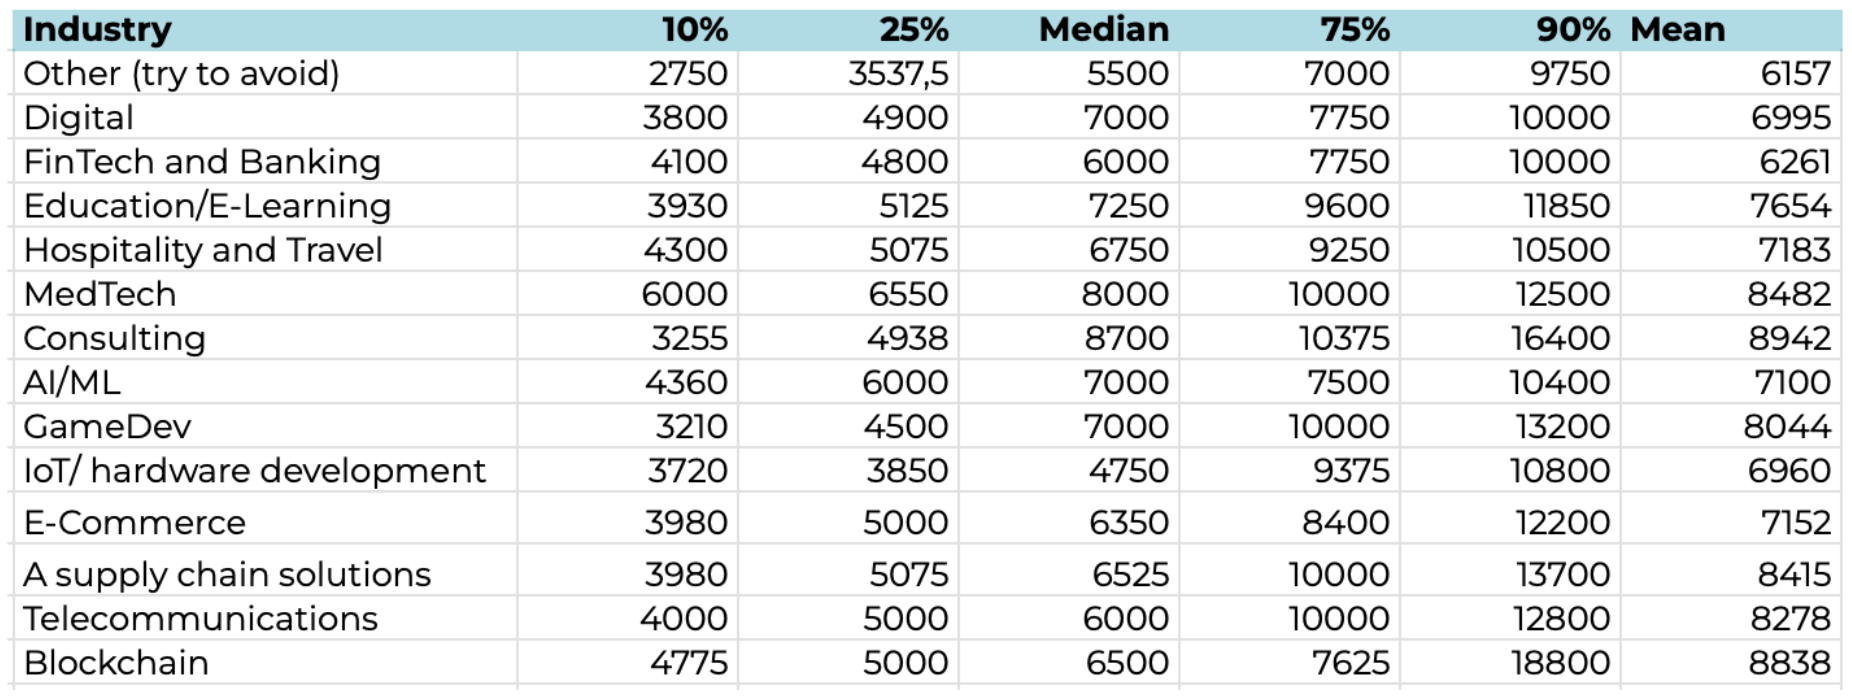Select the Mean column header
Screen dimensions: 1852x700
[1731, 30]
